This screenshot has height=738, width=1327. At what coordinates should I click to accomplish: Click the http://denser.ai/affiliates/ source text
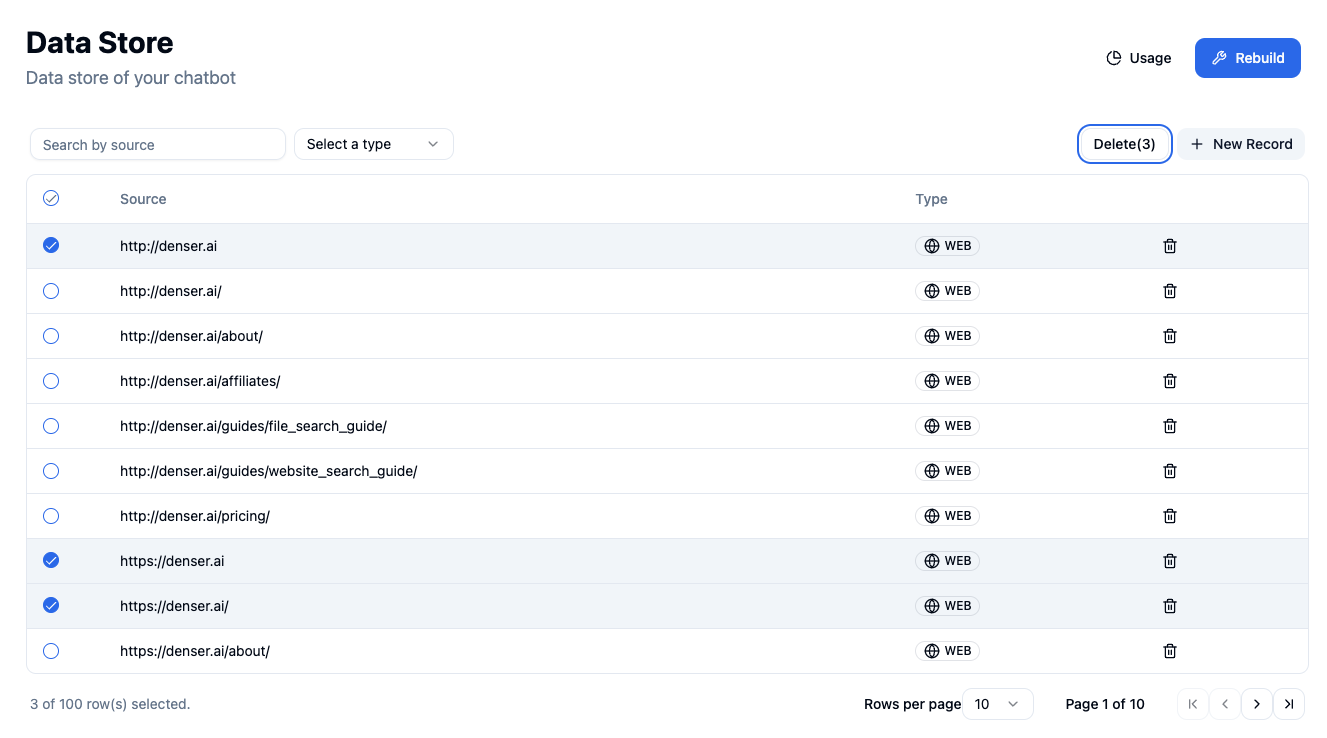coord(200,381)
